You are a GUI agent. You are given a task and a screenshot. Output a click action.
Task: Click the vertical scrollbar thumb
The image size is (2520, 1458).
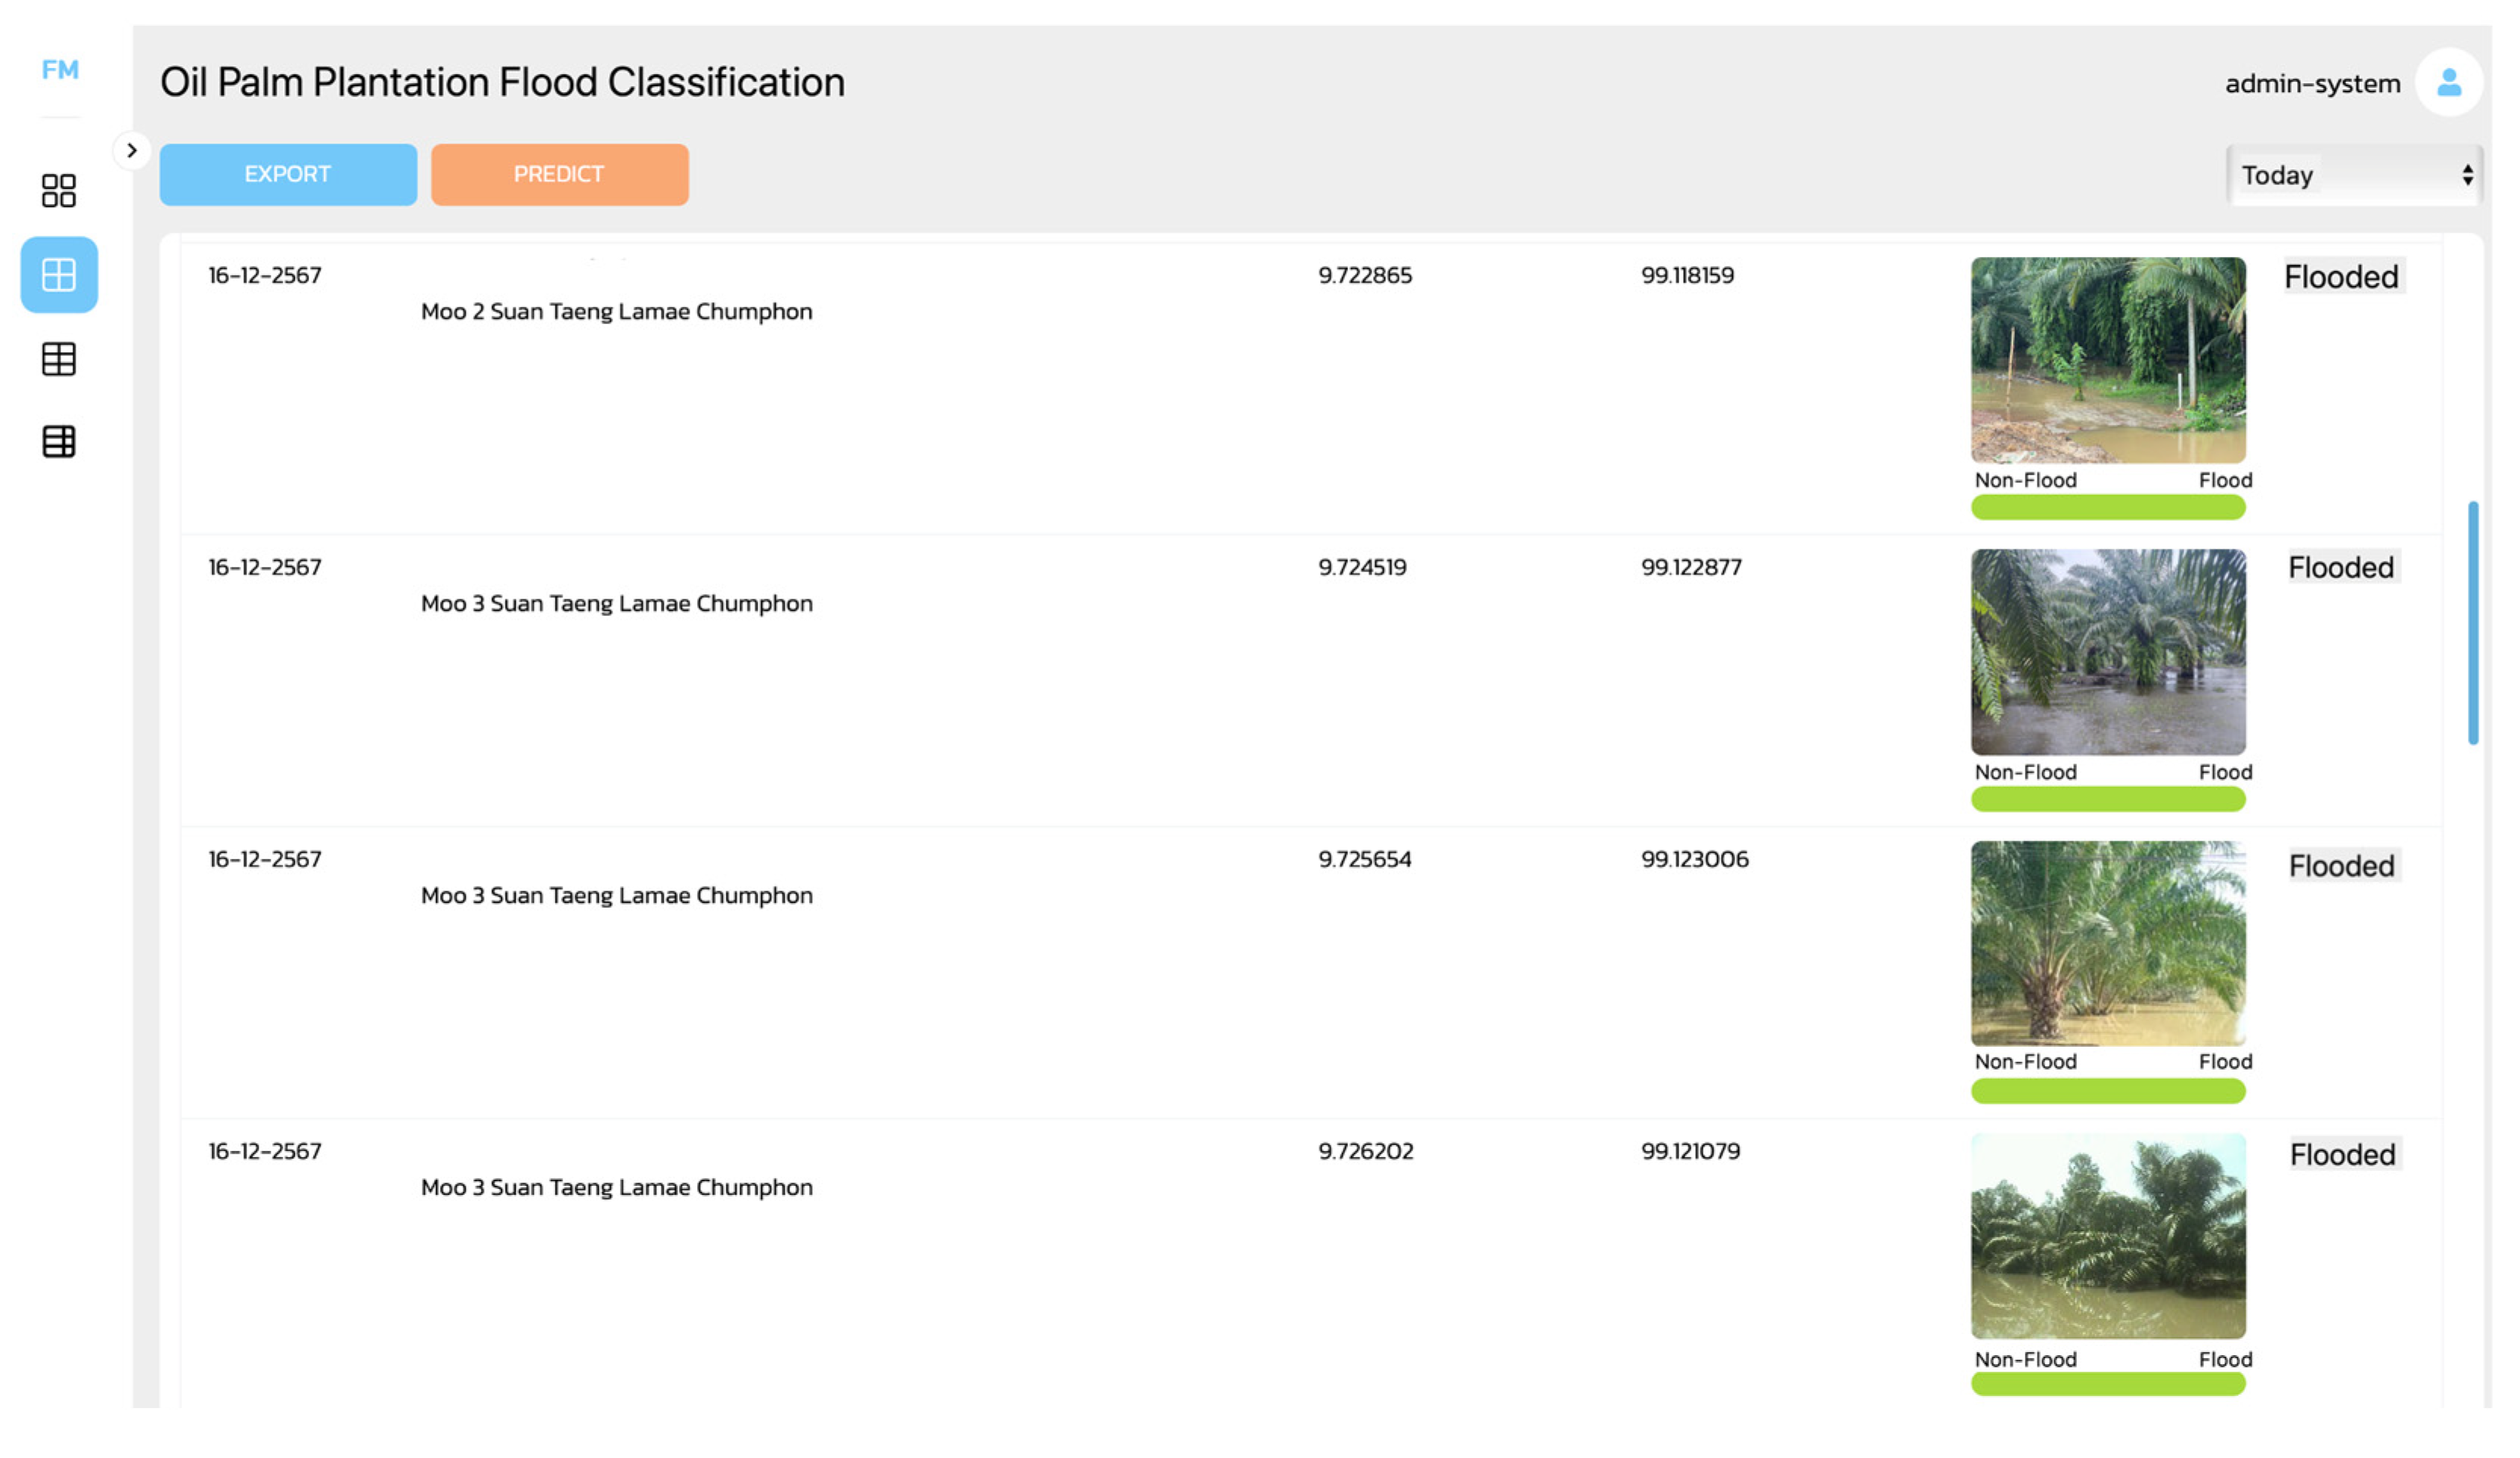[x=2472, y=623]
